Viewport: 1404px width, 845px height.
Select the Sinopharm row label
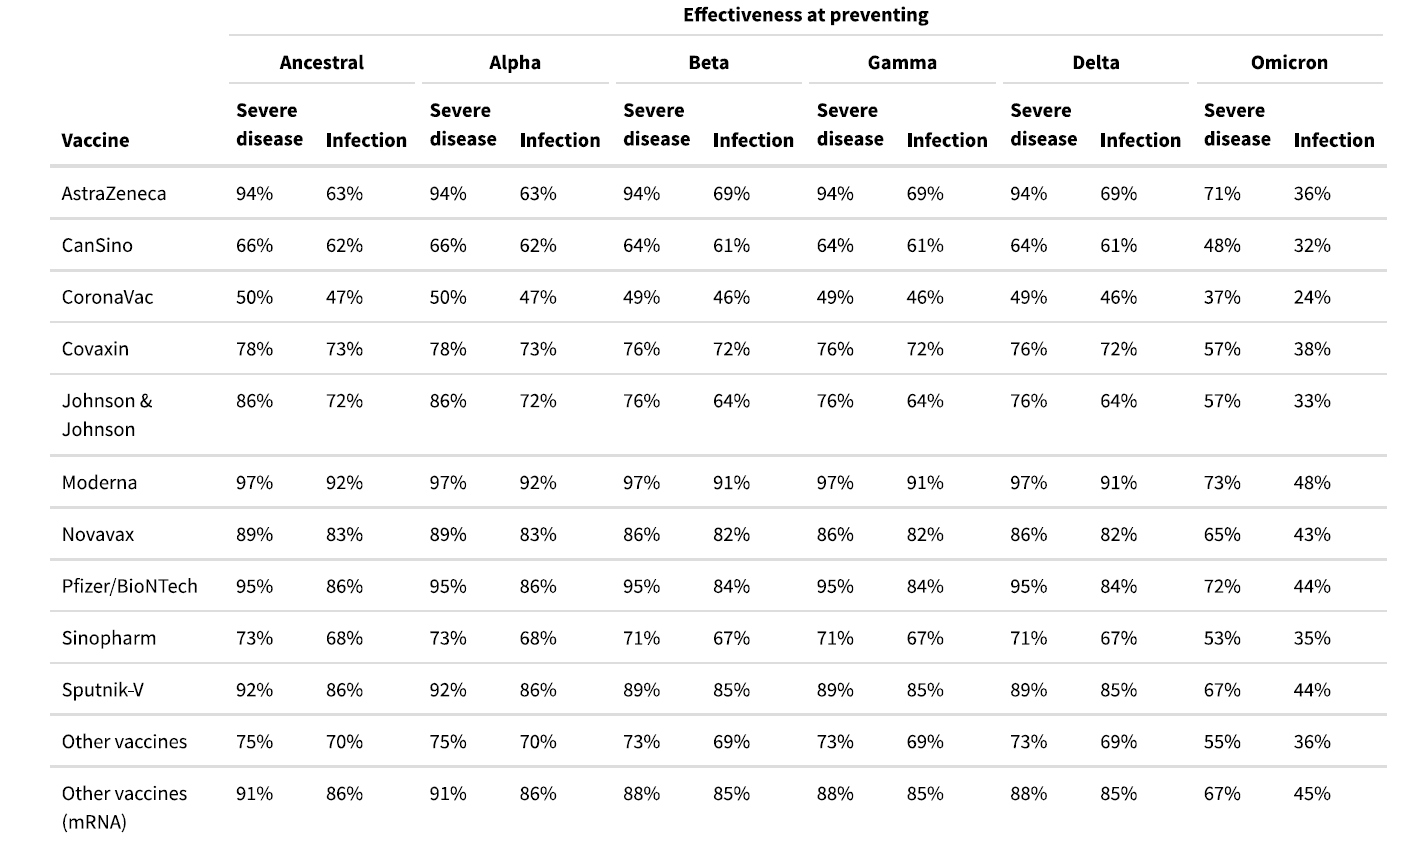coord(109,638)
